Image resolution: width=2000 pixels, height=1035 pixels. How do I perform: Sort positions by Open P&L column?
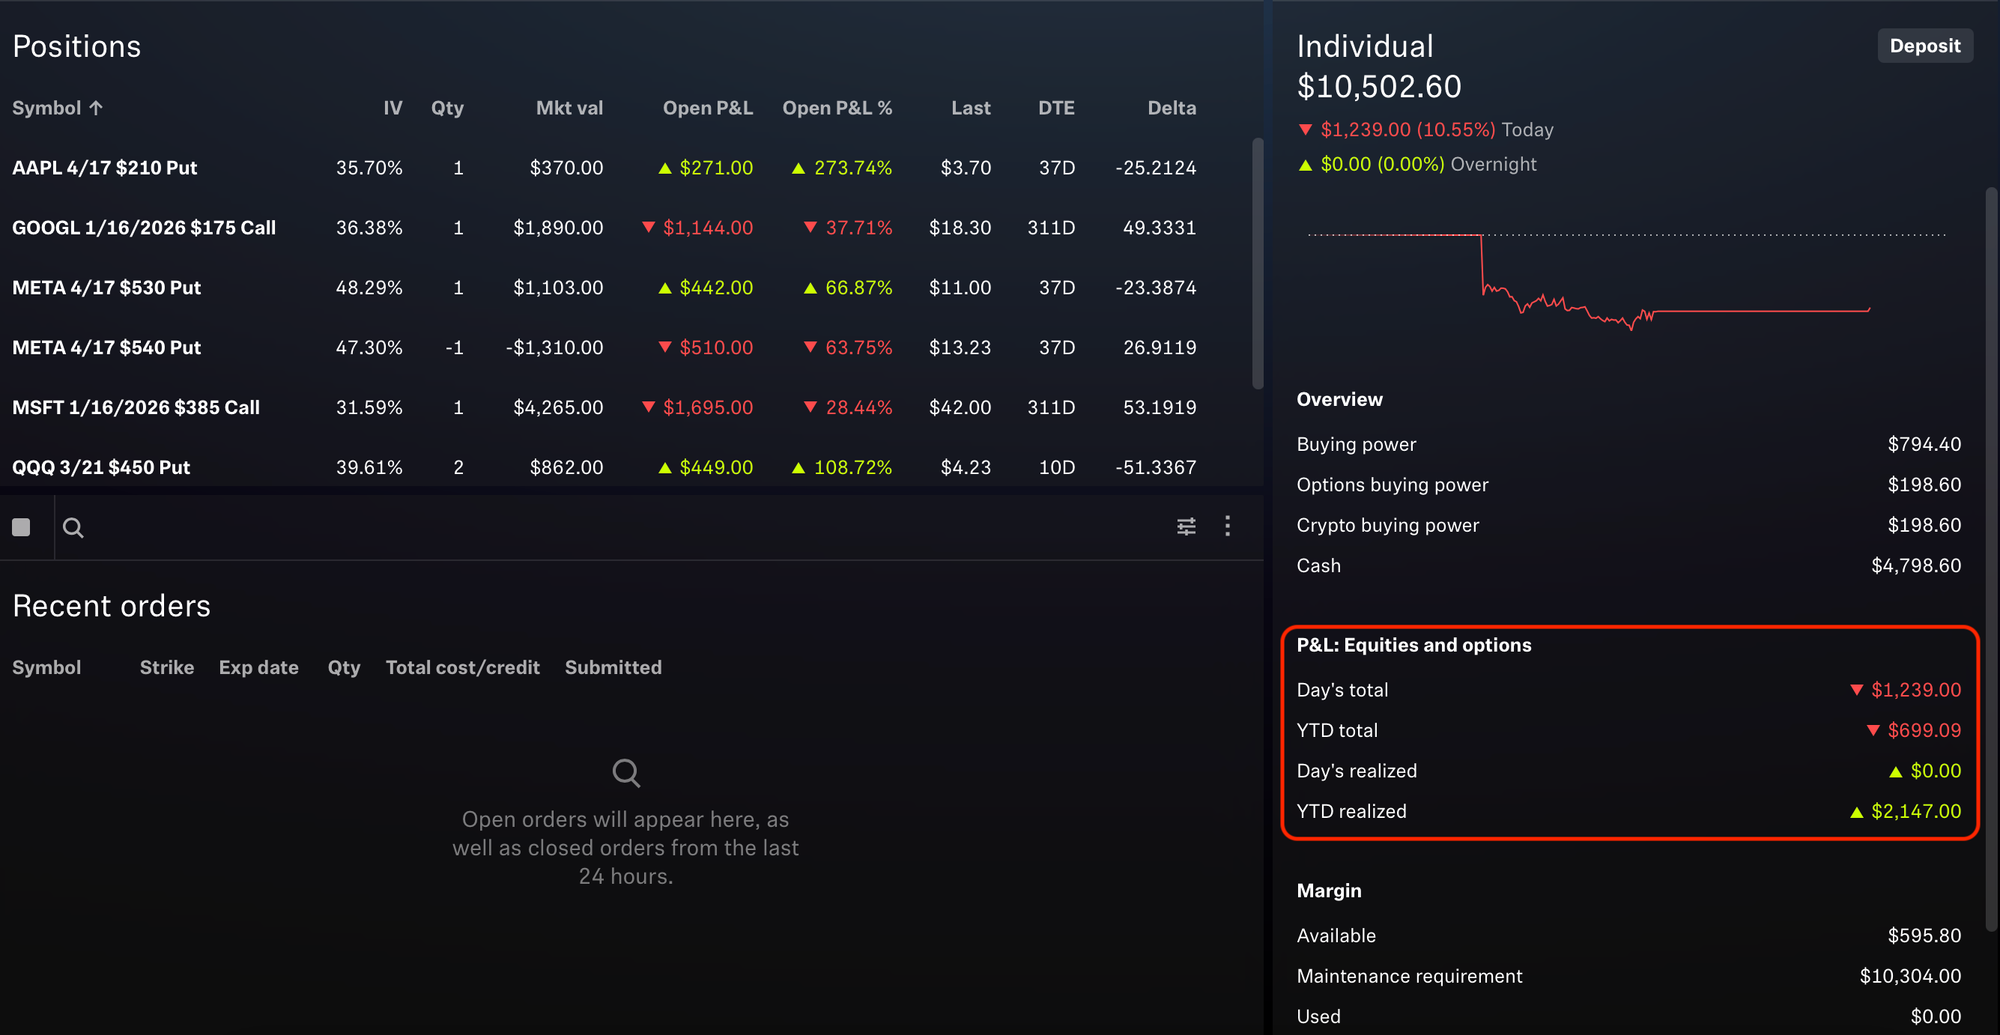point(707,108)
